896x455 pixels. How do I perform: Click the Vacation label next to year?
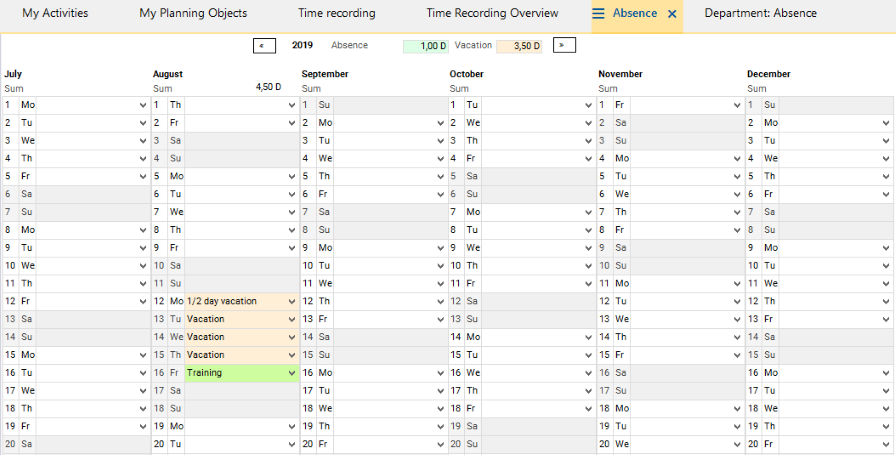473,45
